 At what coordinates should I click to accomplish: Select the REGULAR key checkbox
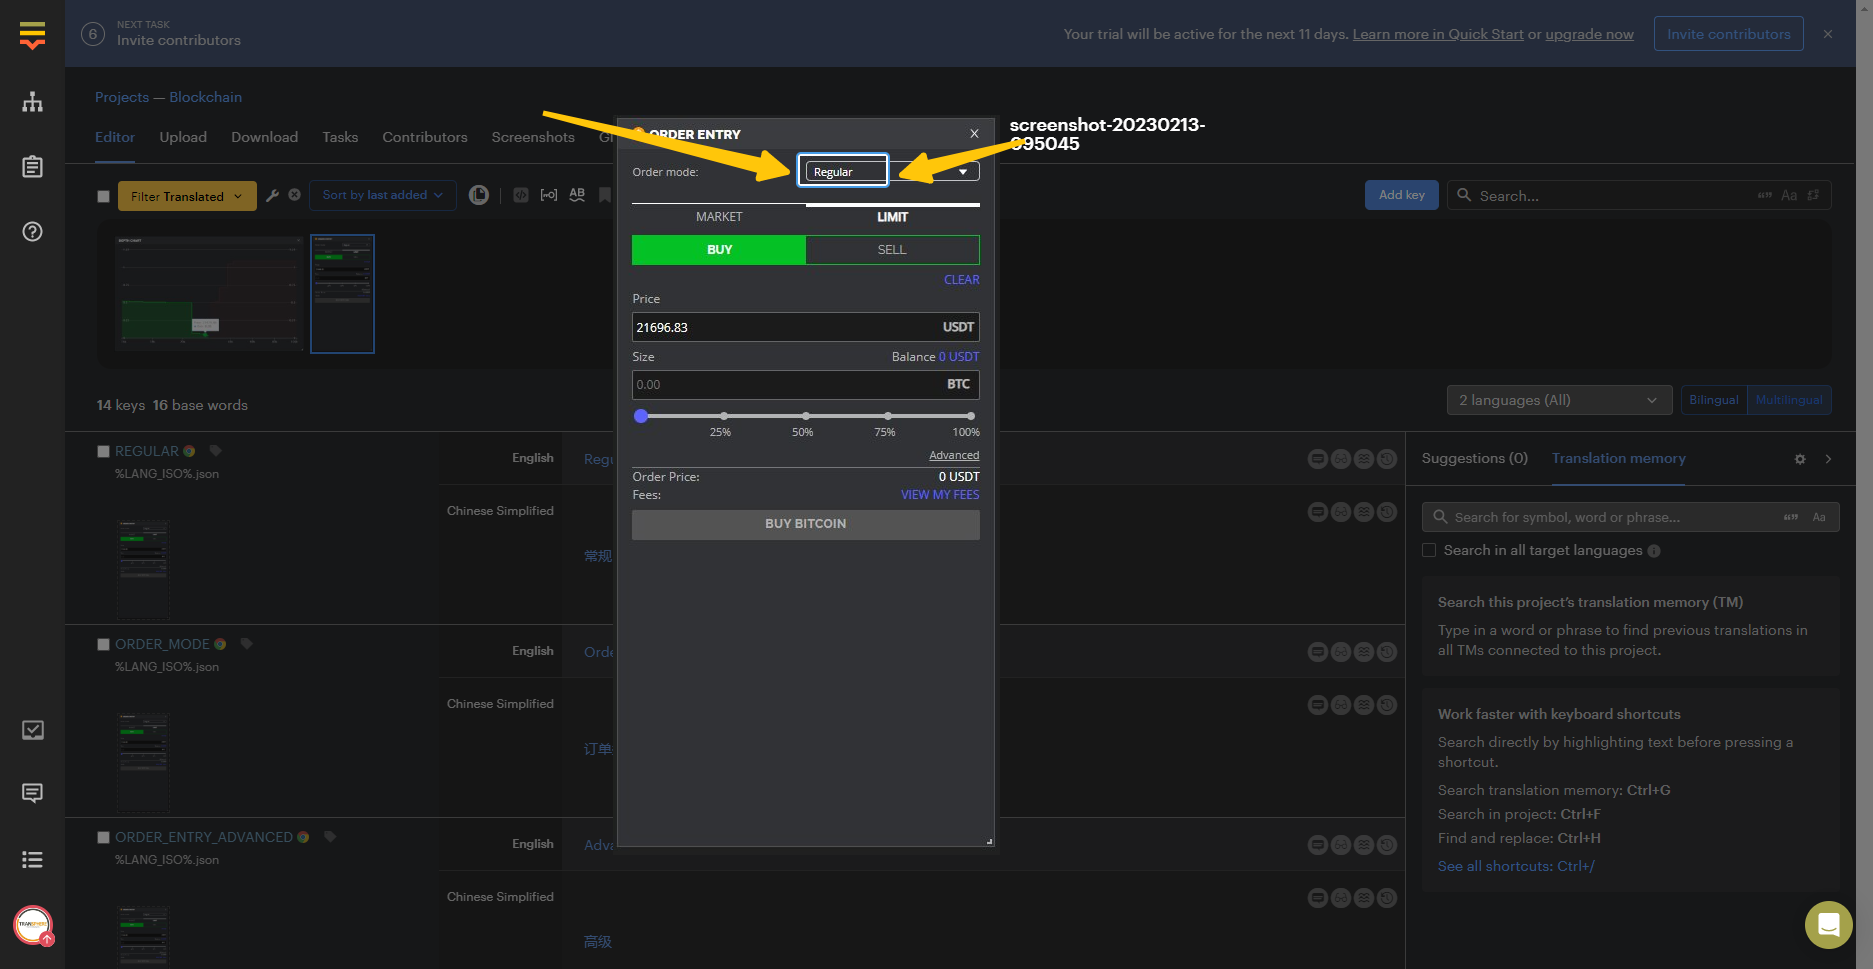point(103,450)
